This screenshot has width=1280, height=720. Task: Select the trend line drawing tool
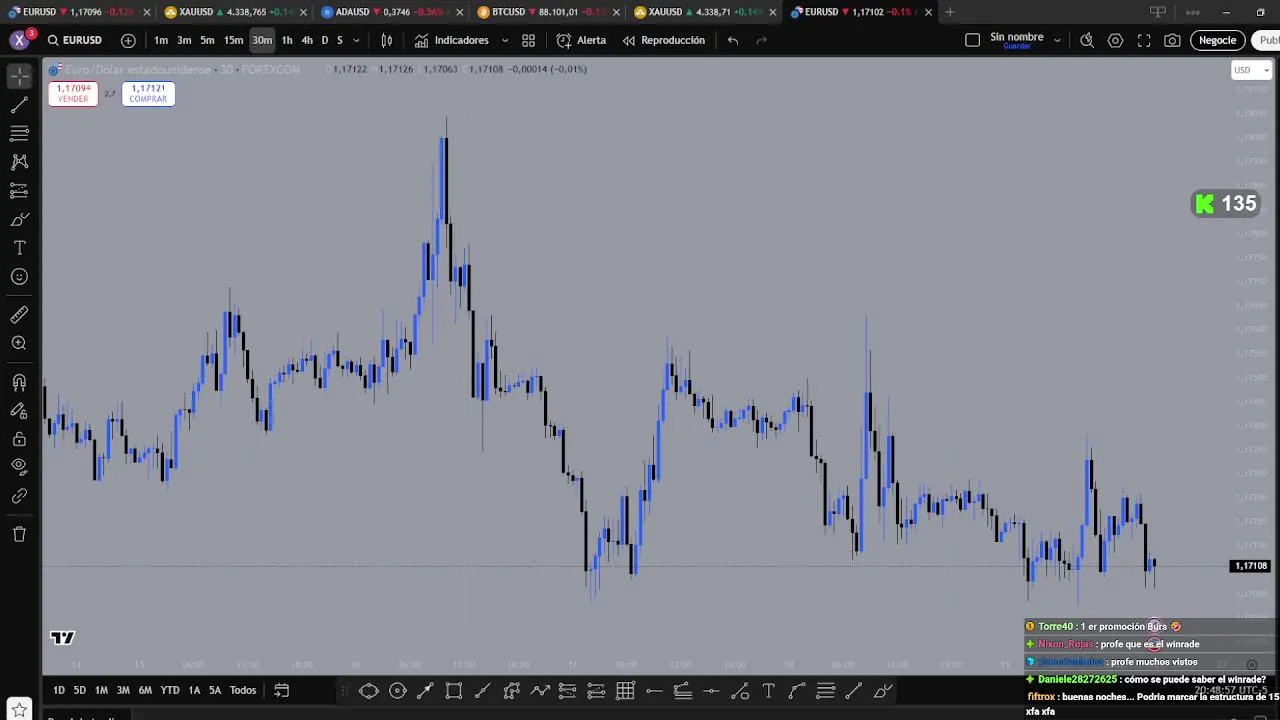click(x=19, y=105)
